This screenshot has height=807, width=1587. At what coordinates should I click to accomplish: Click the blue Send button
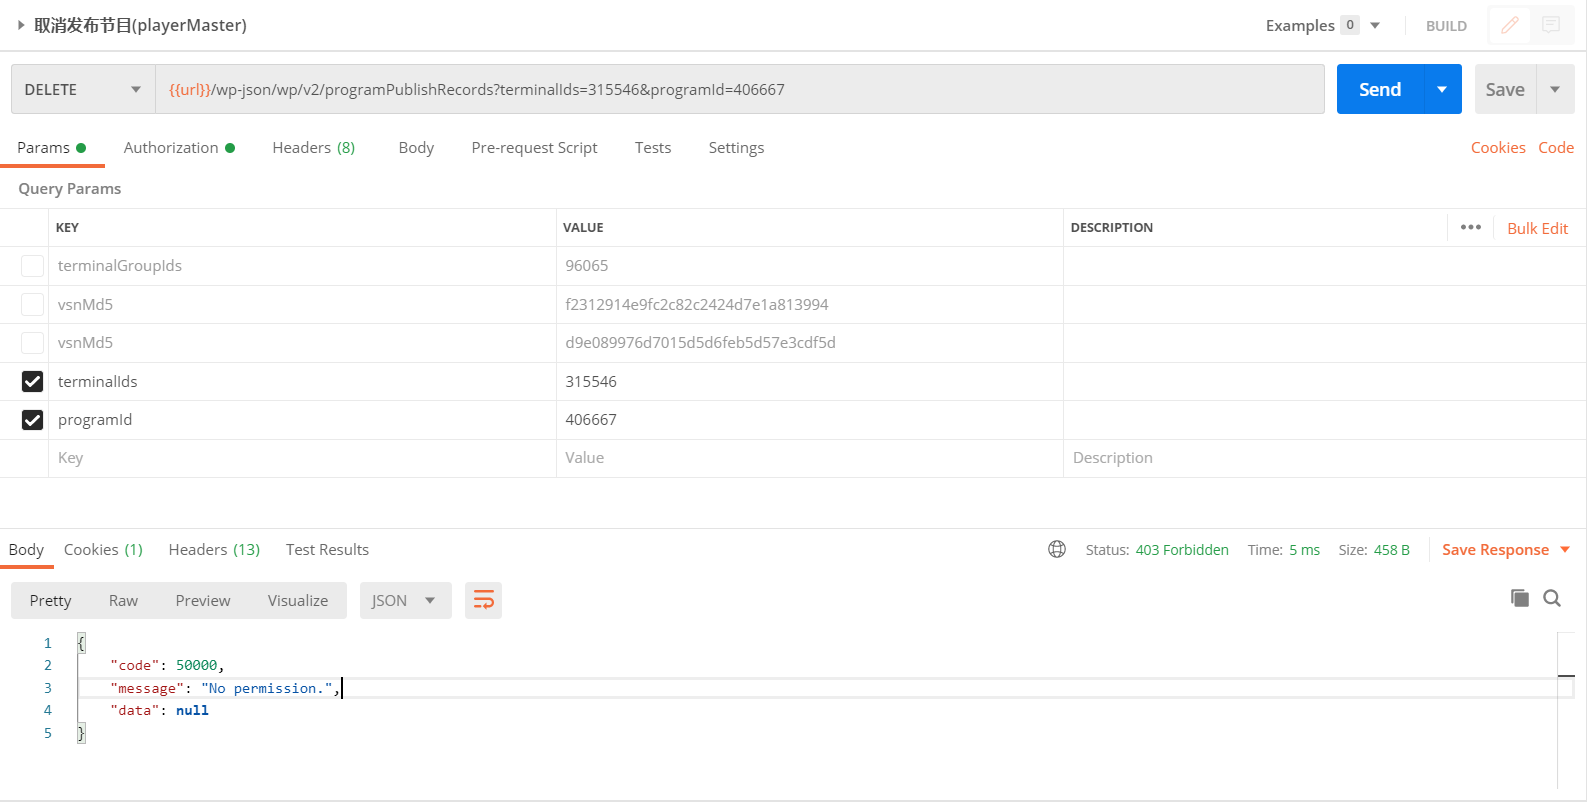coord(1379,89)
